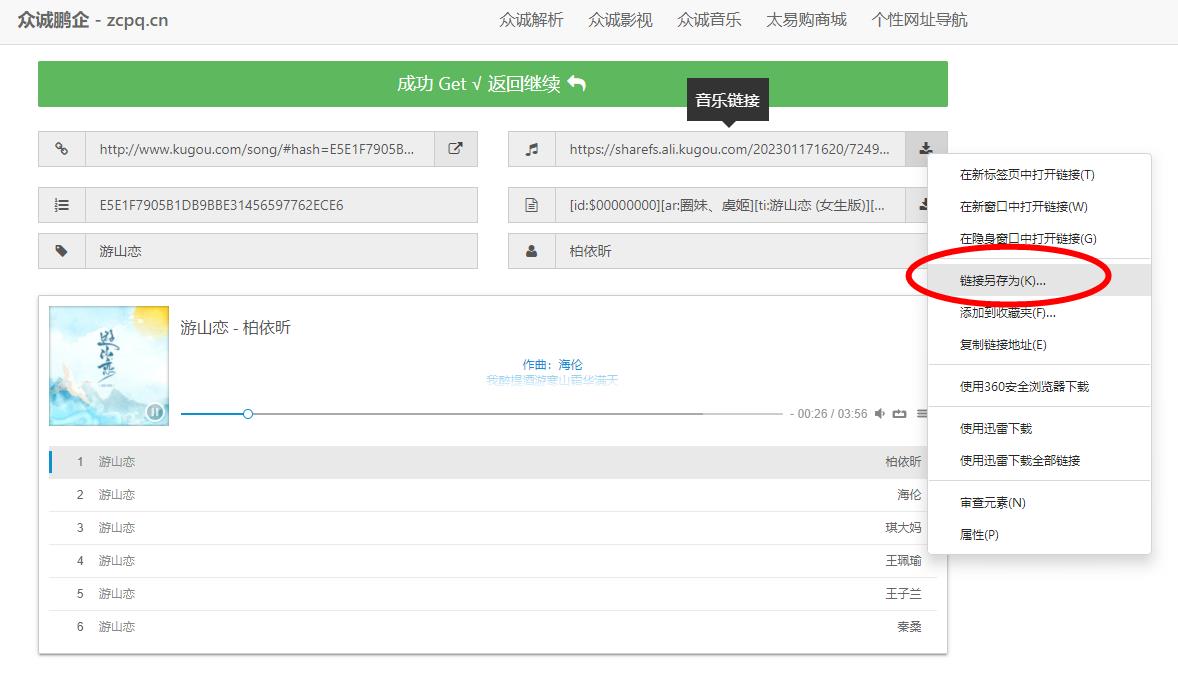
Task: Click the song hash input field
Action: pyautogui.click(x=280, y=205)
